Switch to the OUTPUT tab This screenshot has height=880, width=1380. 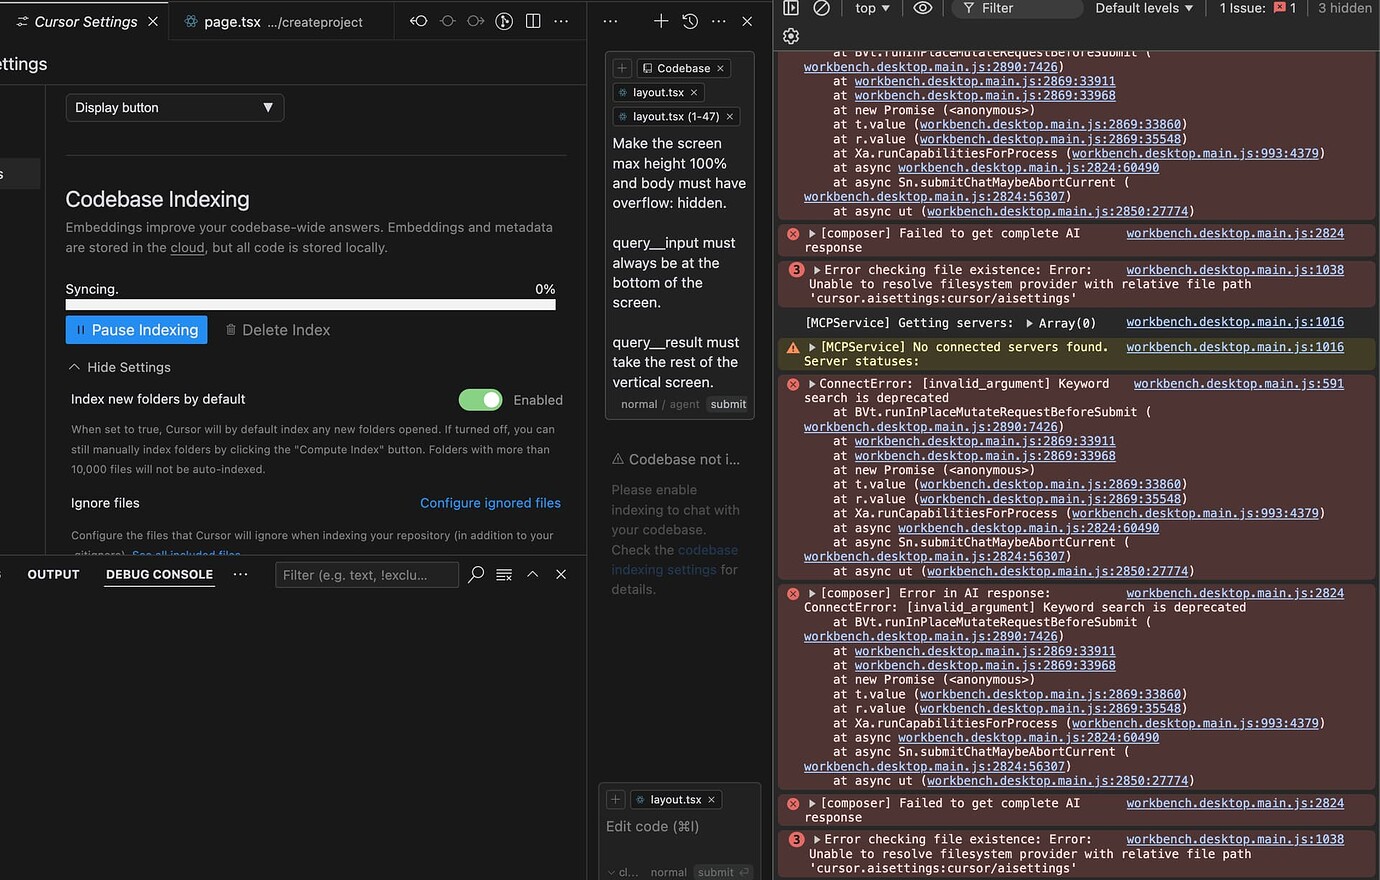(52, 574)
